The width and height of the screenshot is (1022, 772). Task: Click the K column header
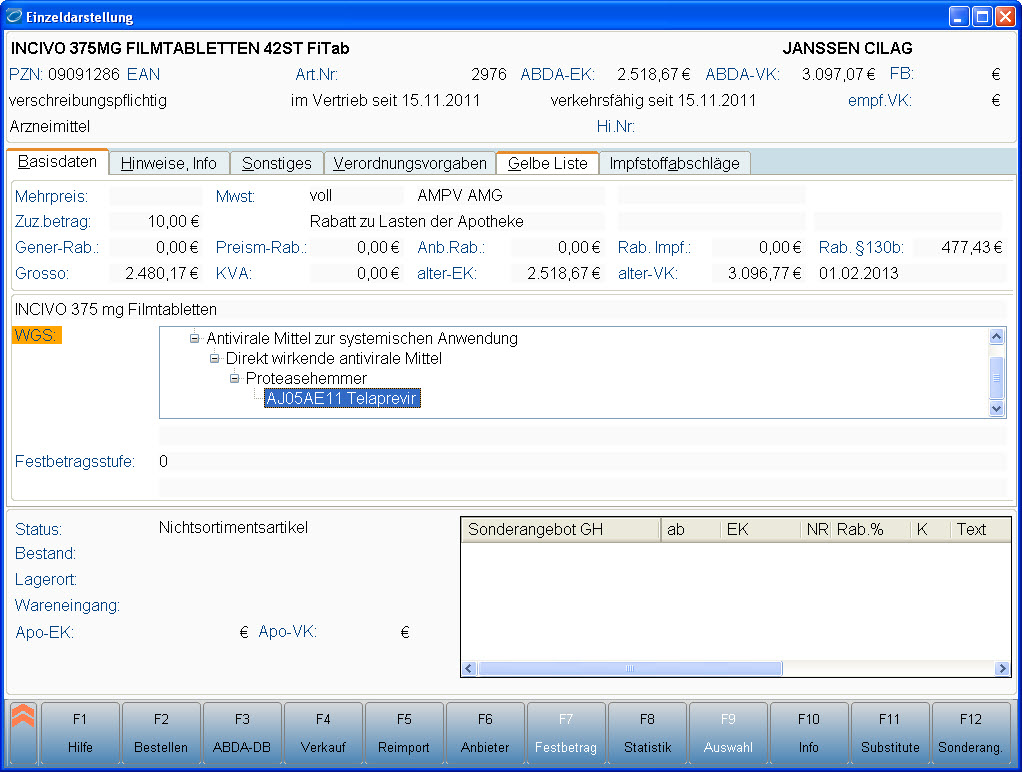pyautogui.click(x=930, y=529)
